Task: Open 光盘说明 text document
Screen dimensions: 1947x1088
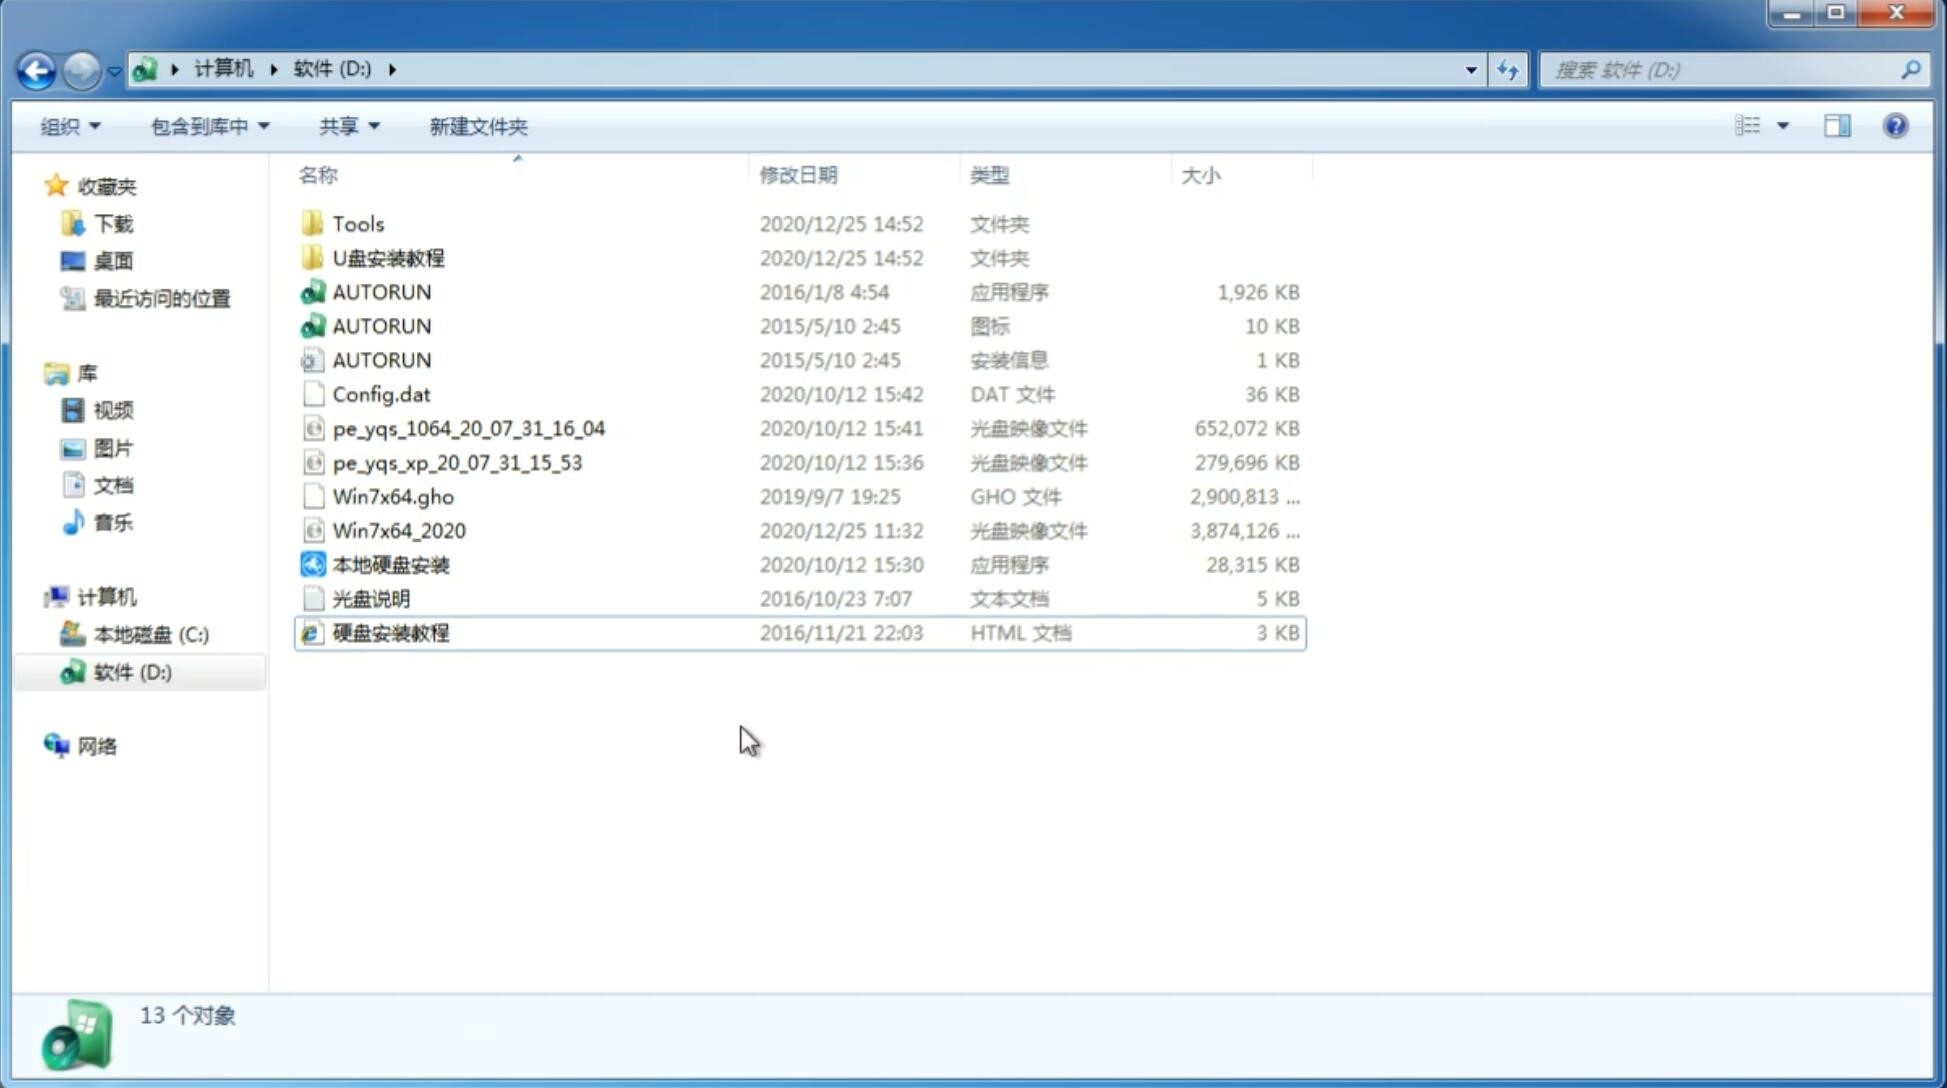Action: [x=372, y=599]
